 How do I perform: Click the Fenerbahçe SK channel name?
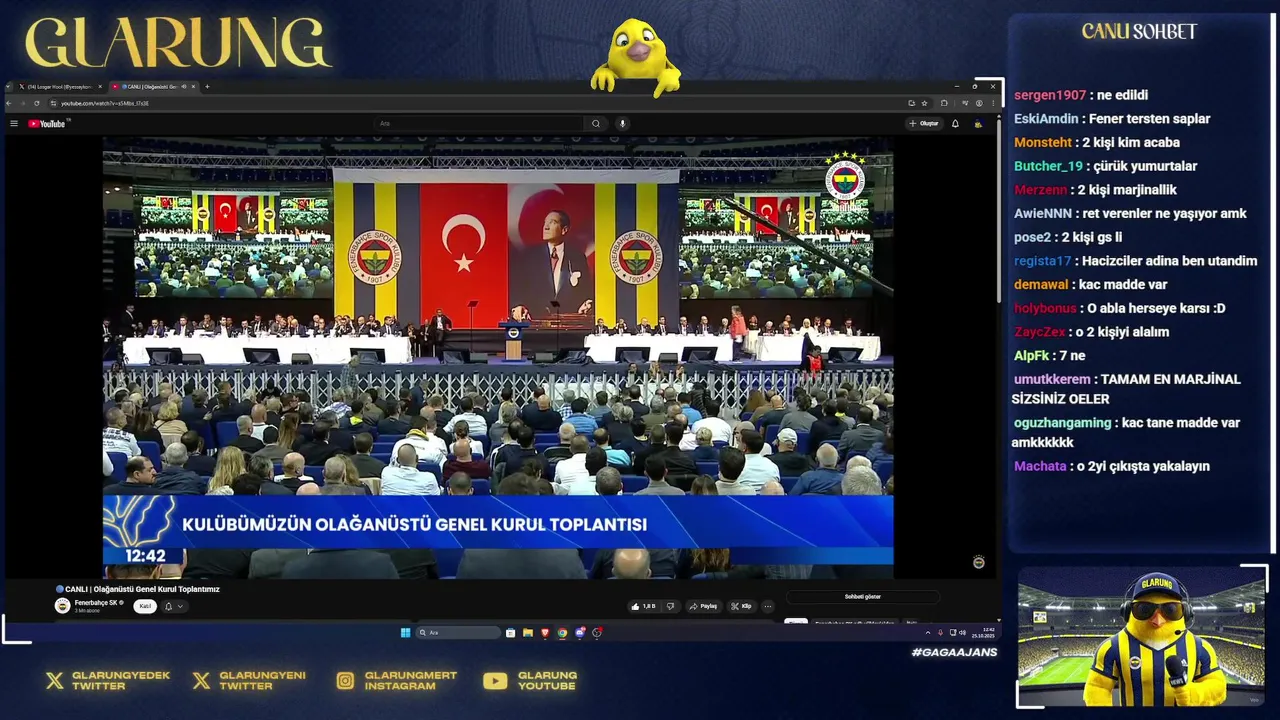pos(97,603)
